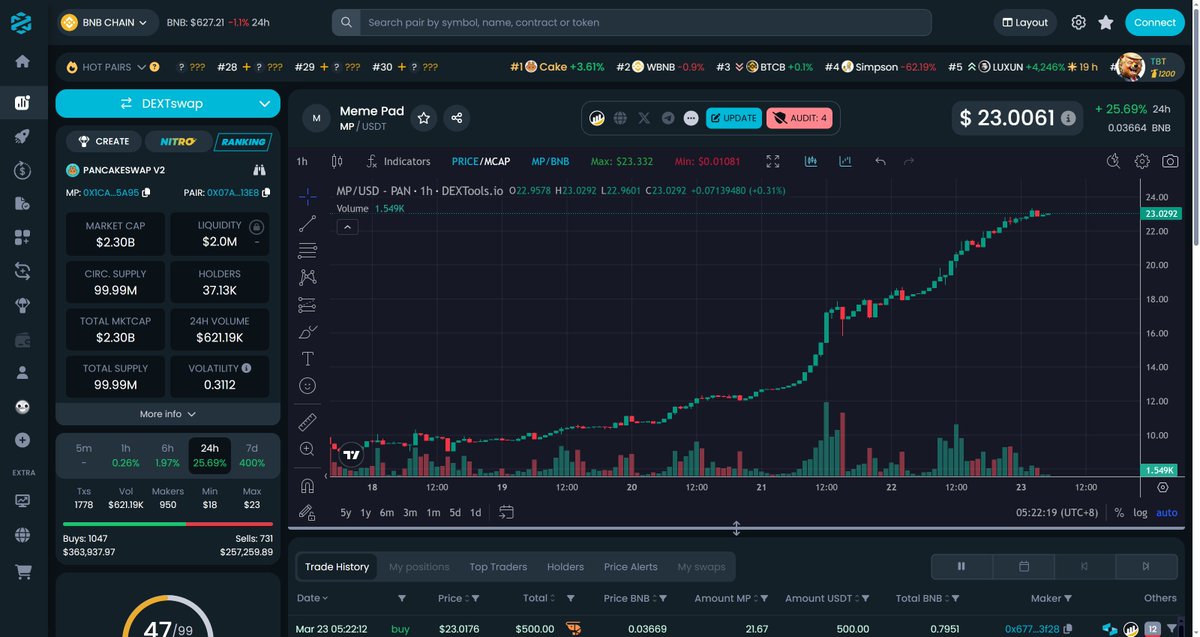Expand the DEXTswap panel

[x=168, y=103]
